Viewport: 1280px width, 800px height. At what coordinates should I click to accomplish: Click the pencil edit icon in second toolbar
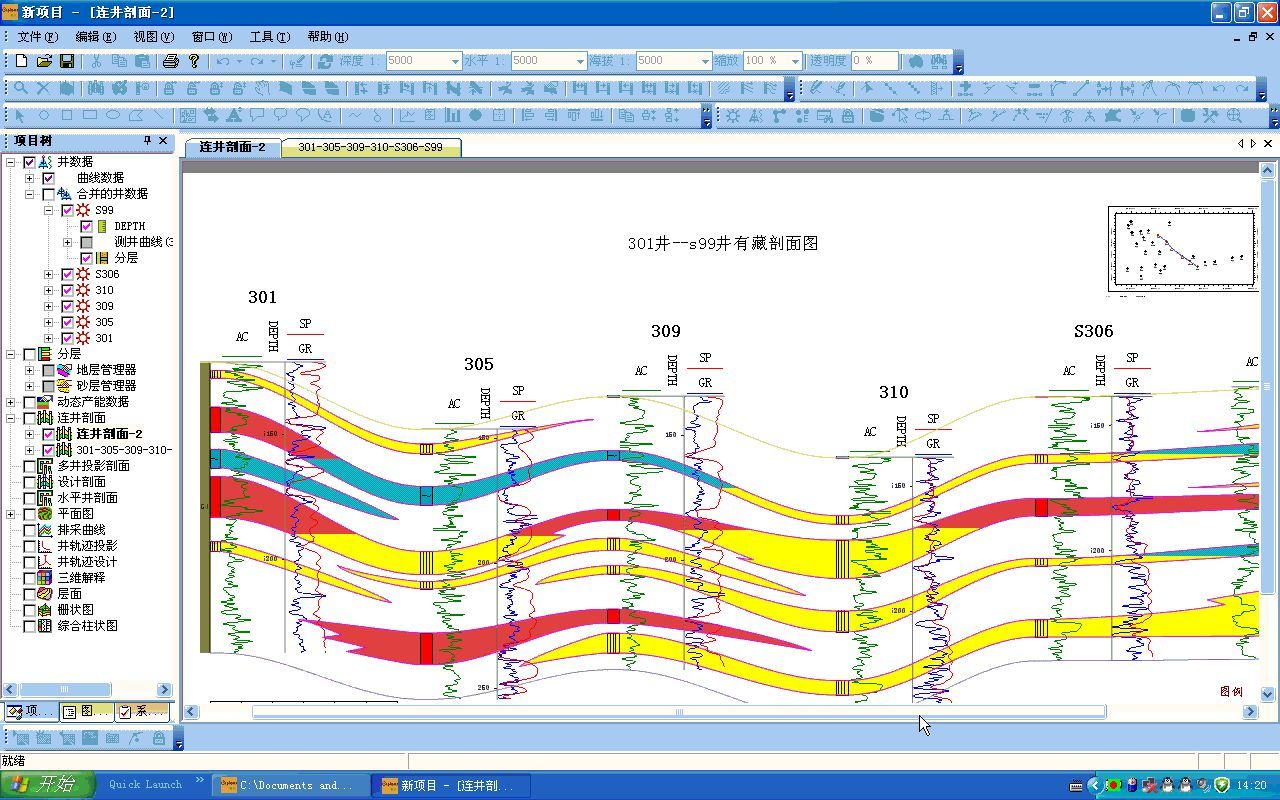click(817, 88)
